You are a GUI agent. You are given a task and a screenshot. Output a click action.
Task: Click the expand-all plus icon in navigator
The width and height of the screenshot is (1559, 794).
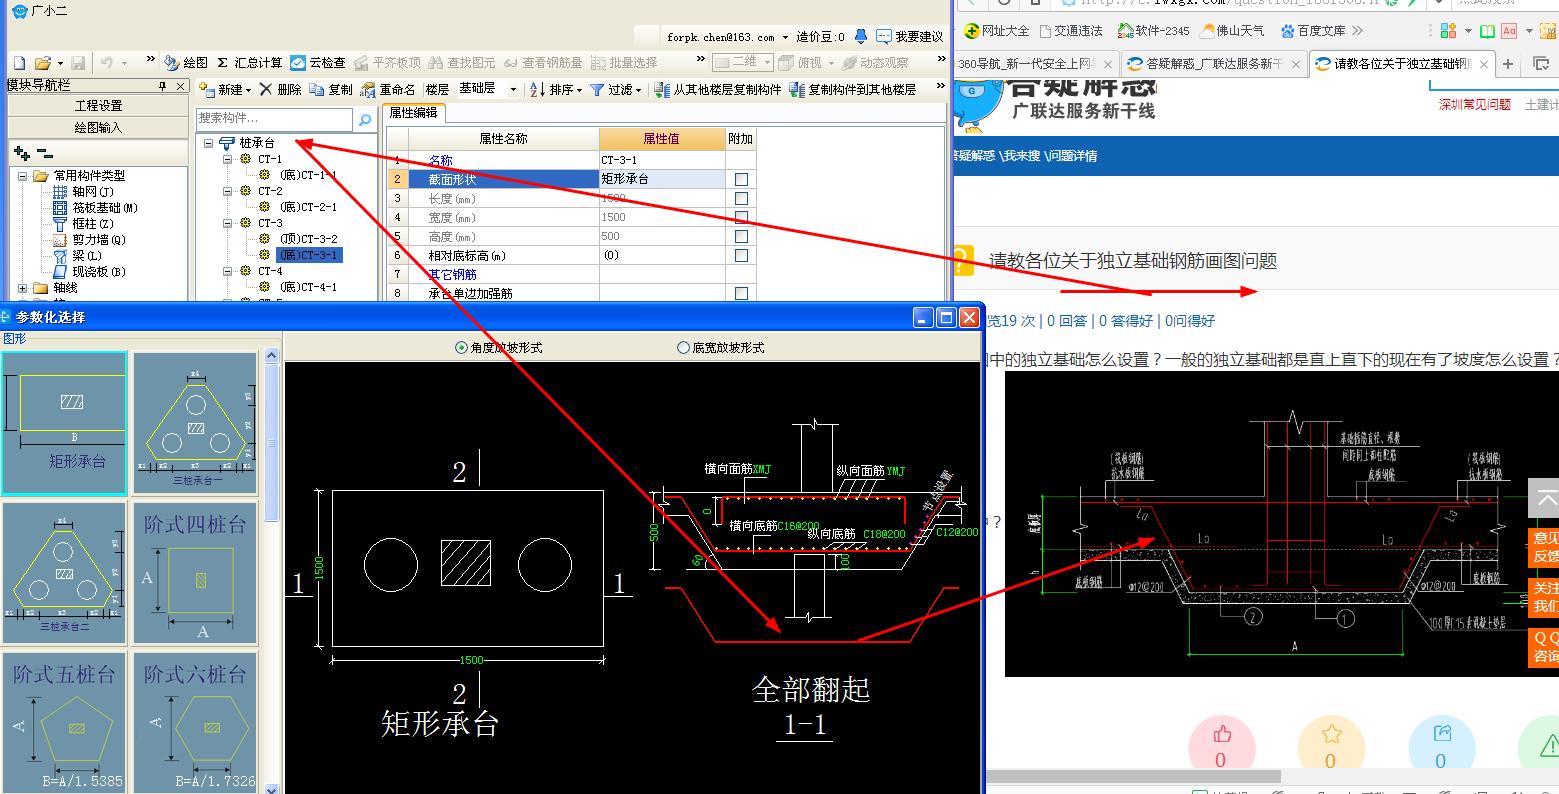click(x=22, y=153)
